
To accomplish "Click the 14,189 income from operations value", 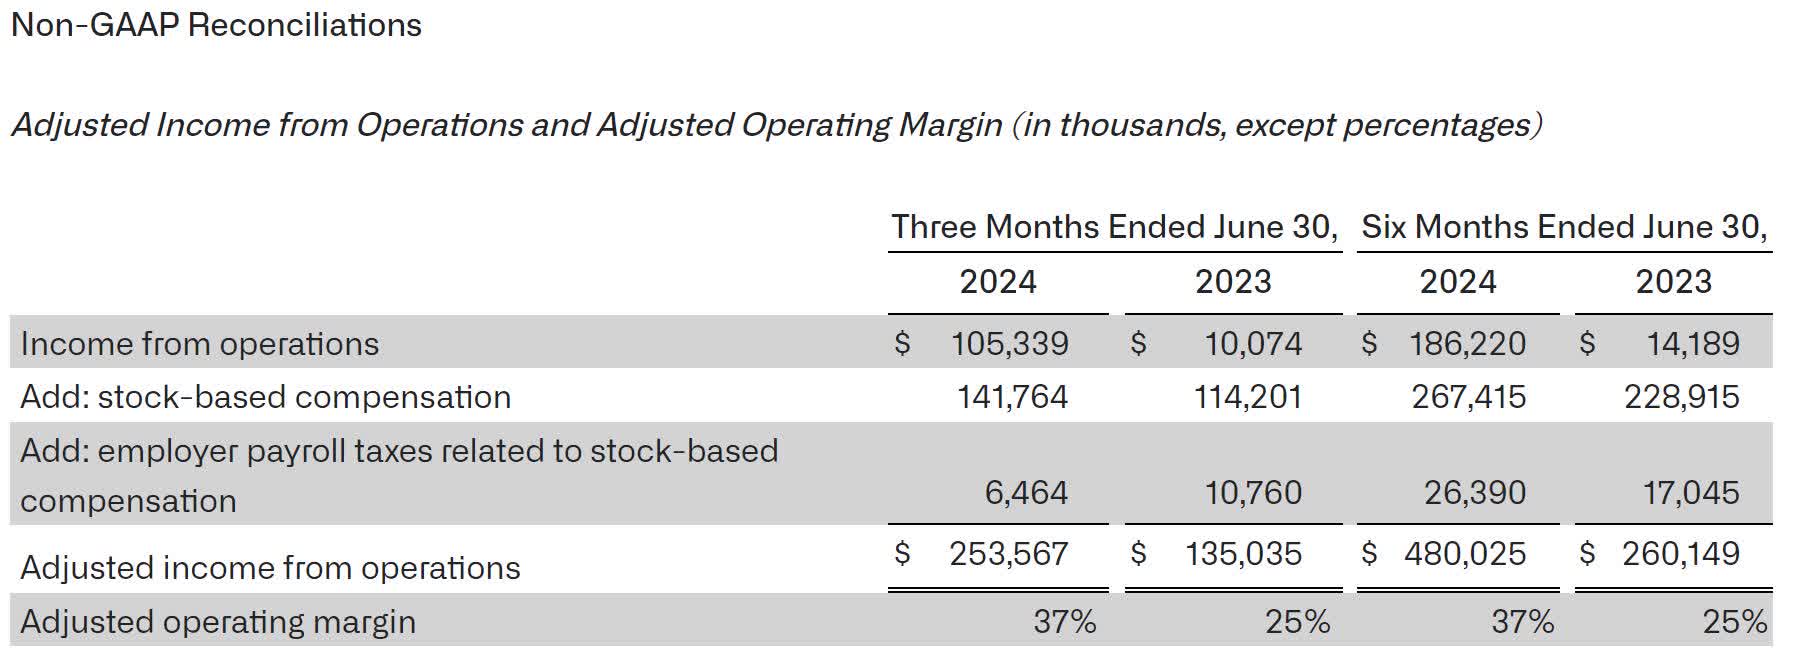I will [x=1692, y=344].
